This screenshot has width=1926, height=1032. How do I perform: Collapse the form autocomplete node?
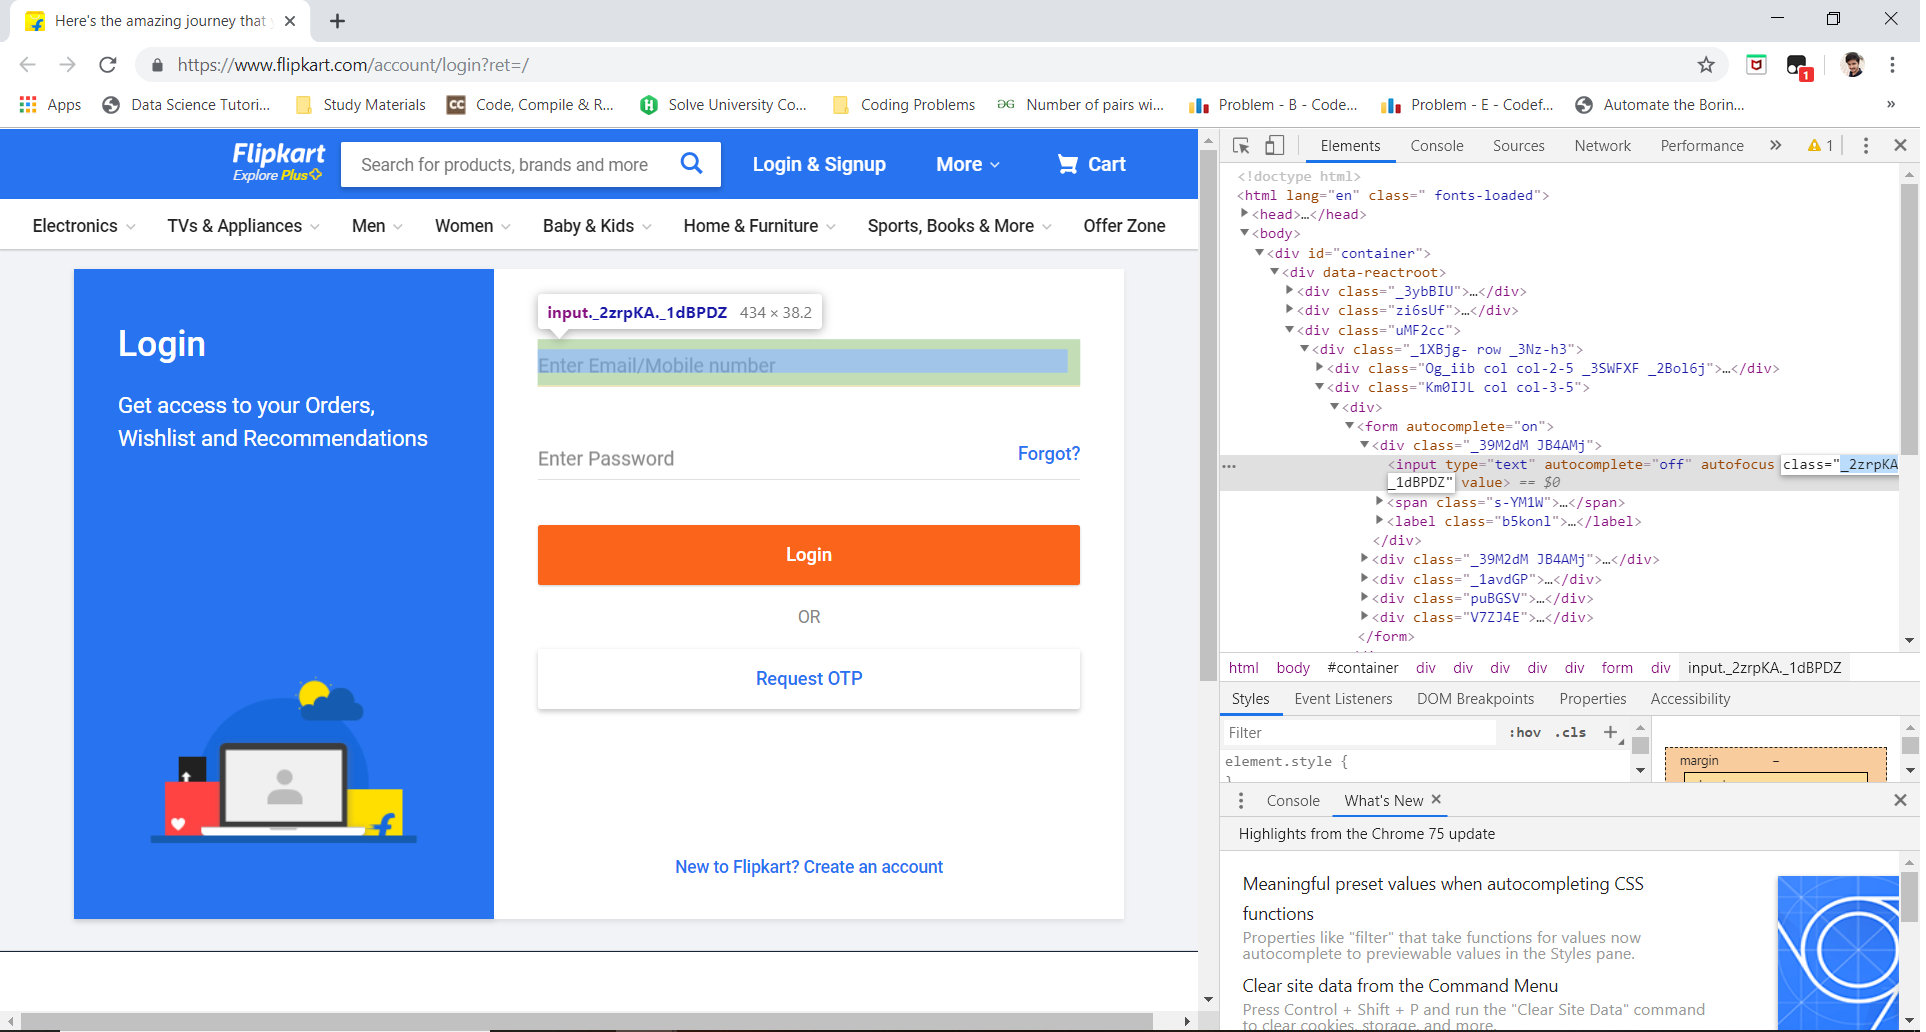click(x=1349, y=426)
